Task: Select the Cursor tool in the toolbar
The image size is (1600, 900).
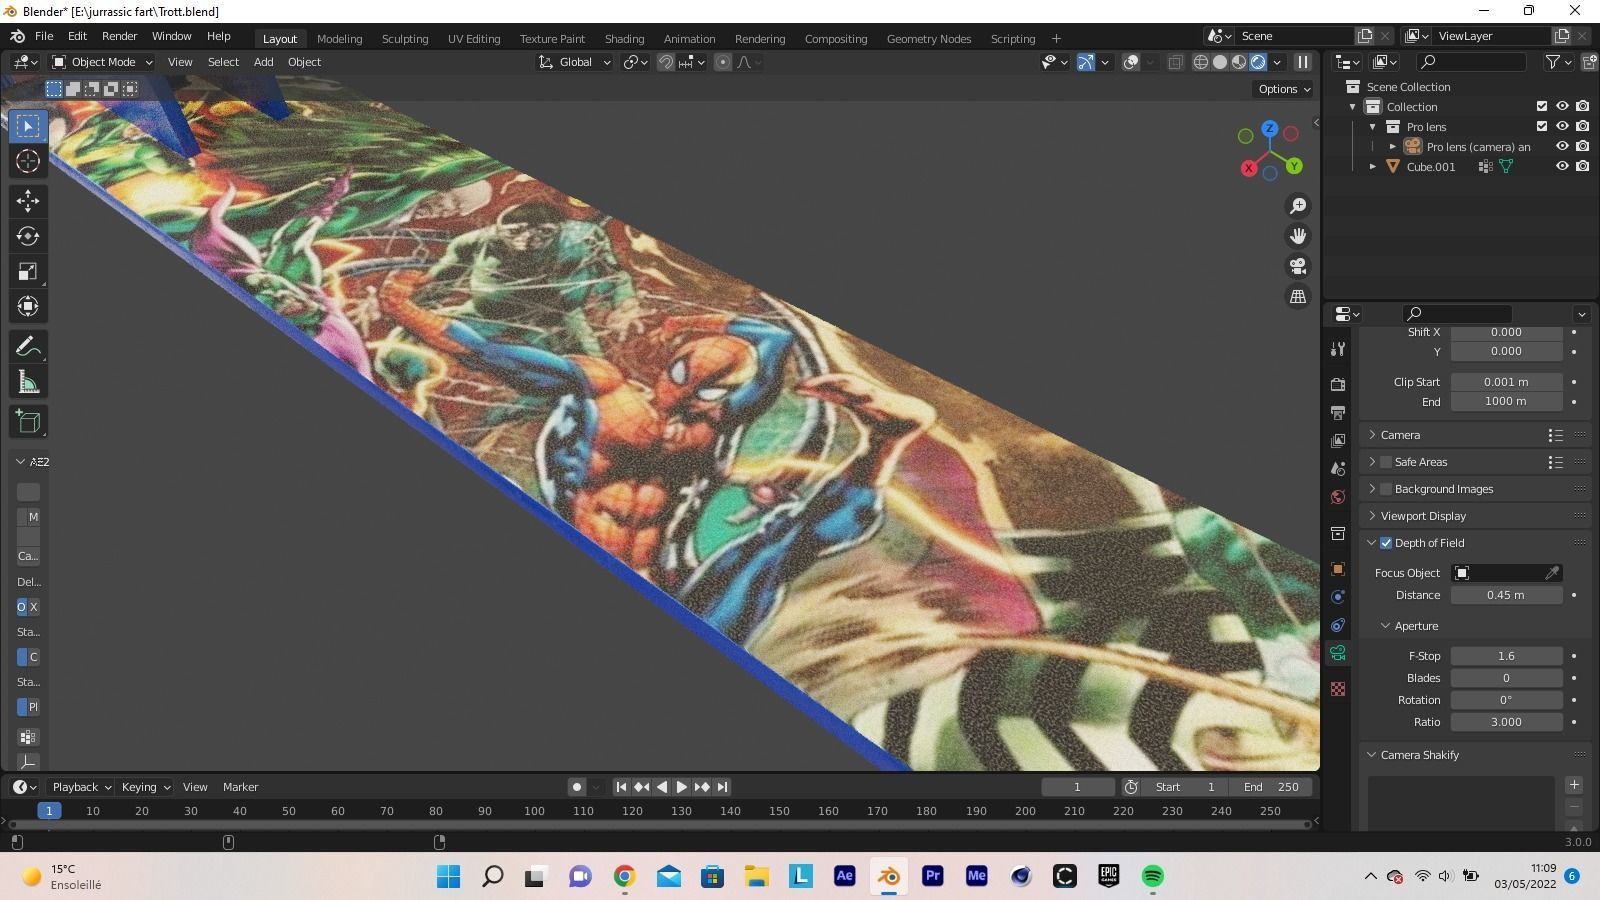Action: coord(28,161)
